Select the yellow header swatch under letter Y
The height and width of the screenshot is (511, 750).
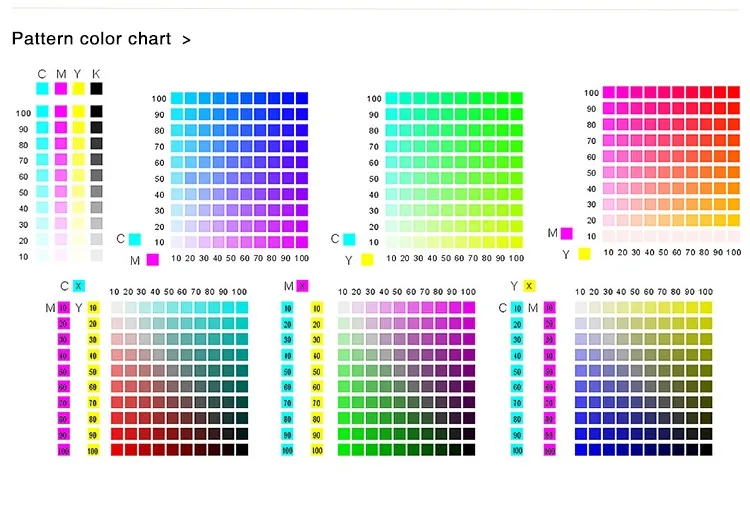[x=78, y=89]
